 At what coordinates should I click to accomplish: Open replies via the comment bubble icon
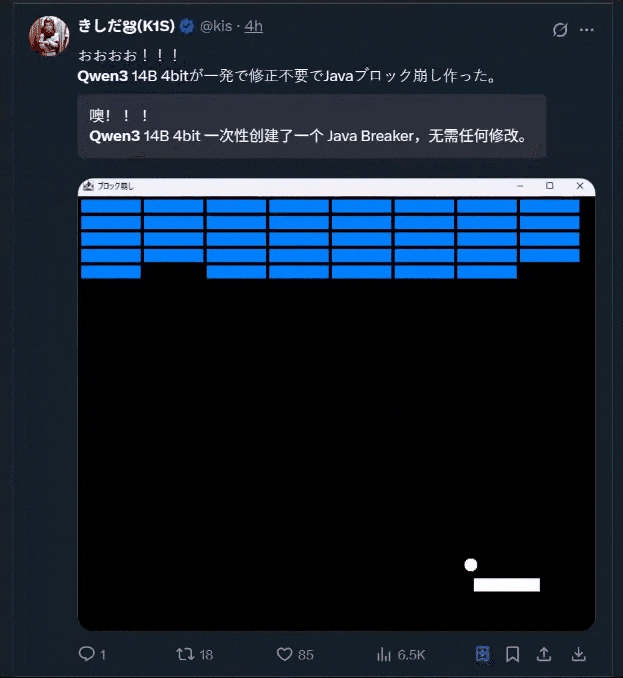86,653
